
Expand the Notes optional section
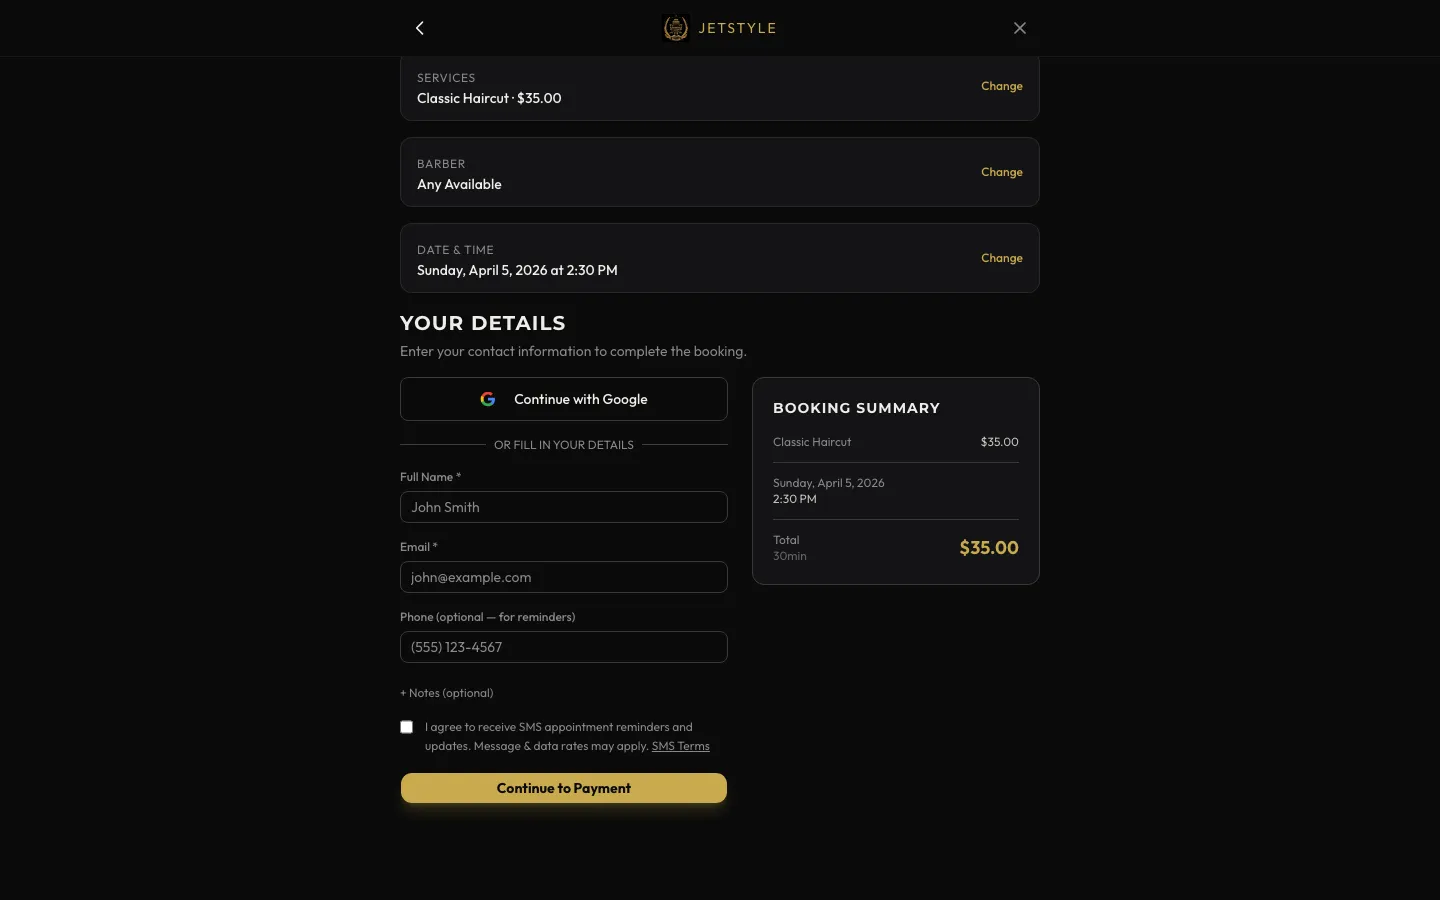(x=447, y=693)
